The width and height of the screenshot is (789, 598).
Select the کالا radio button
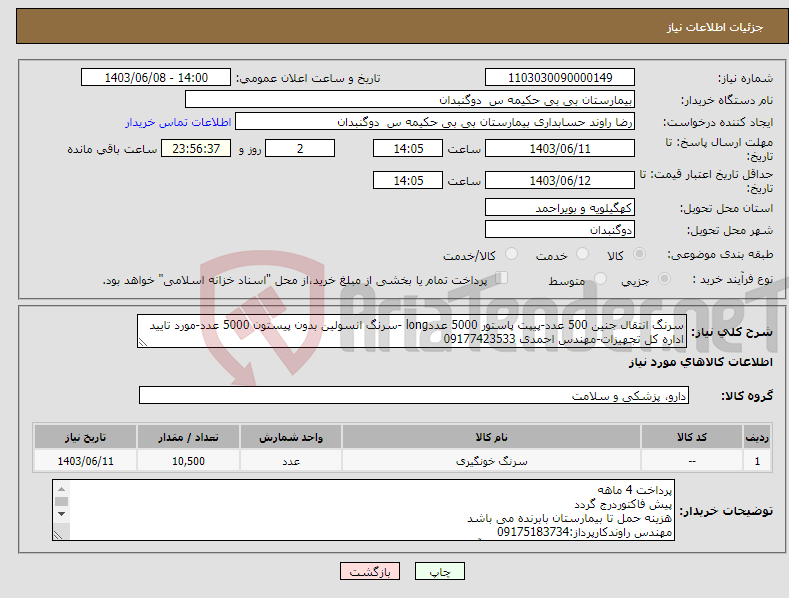pyautogui.click(x=639, y=254)
